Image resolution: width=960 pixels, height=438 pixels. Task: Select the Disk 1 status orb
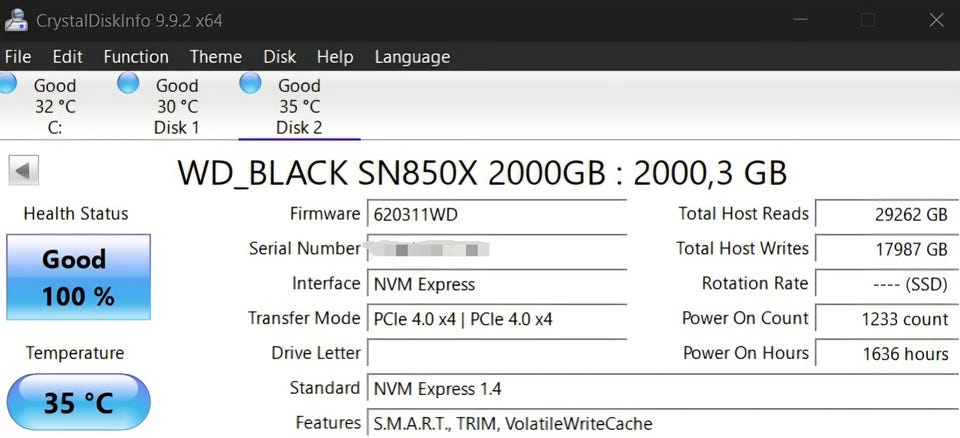[x=128, y=83]
